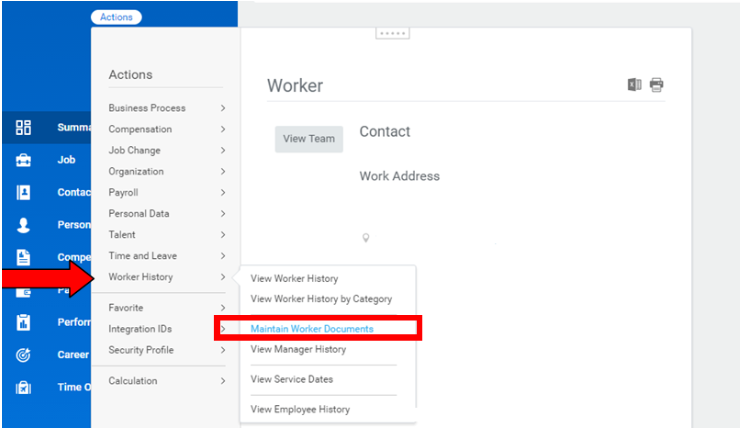Print the Worker page
Screen dimensions: 742x429
(656, 85)
